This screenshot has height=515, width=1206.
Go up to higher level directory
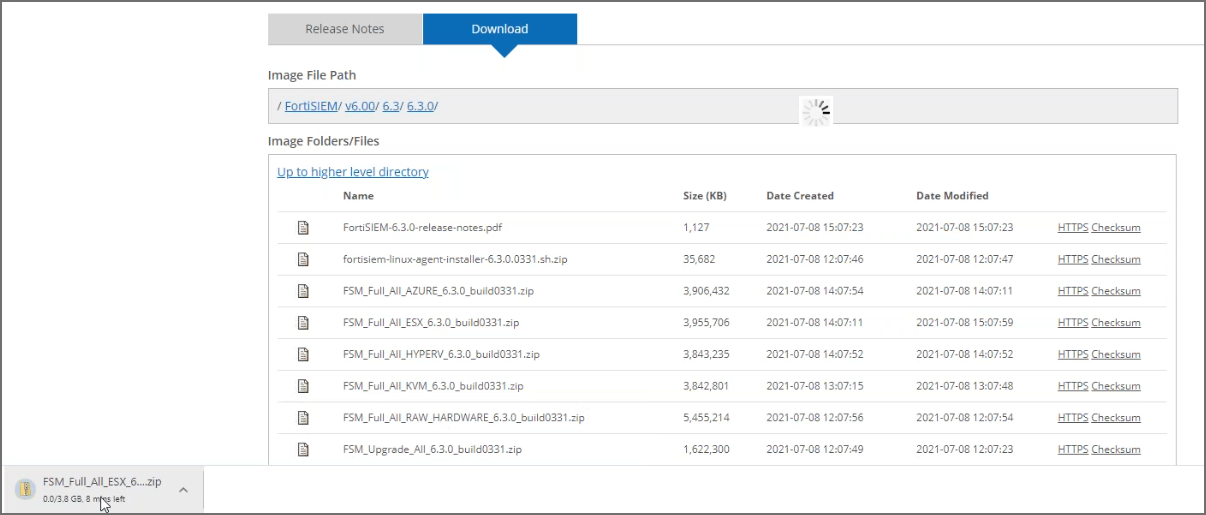tap(352, 172)
